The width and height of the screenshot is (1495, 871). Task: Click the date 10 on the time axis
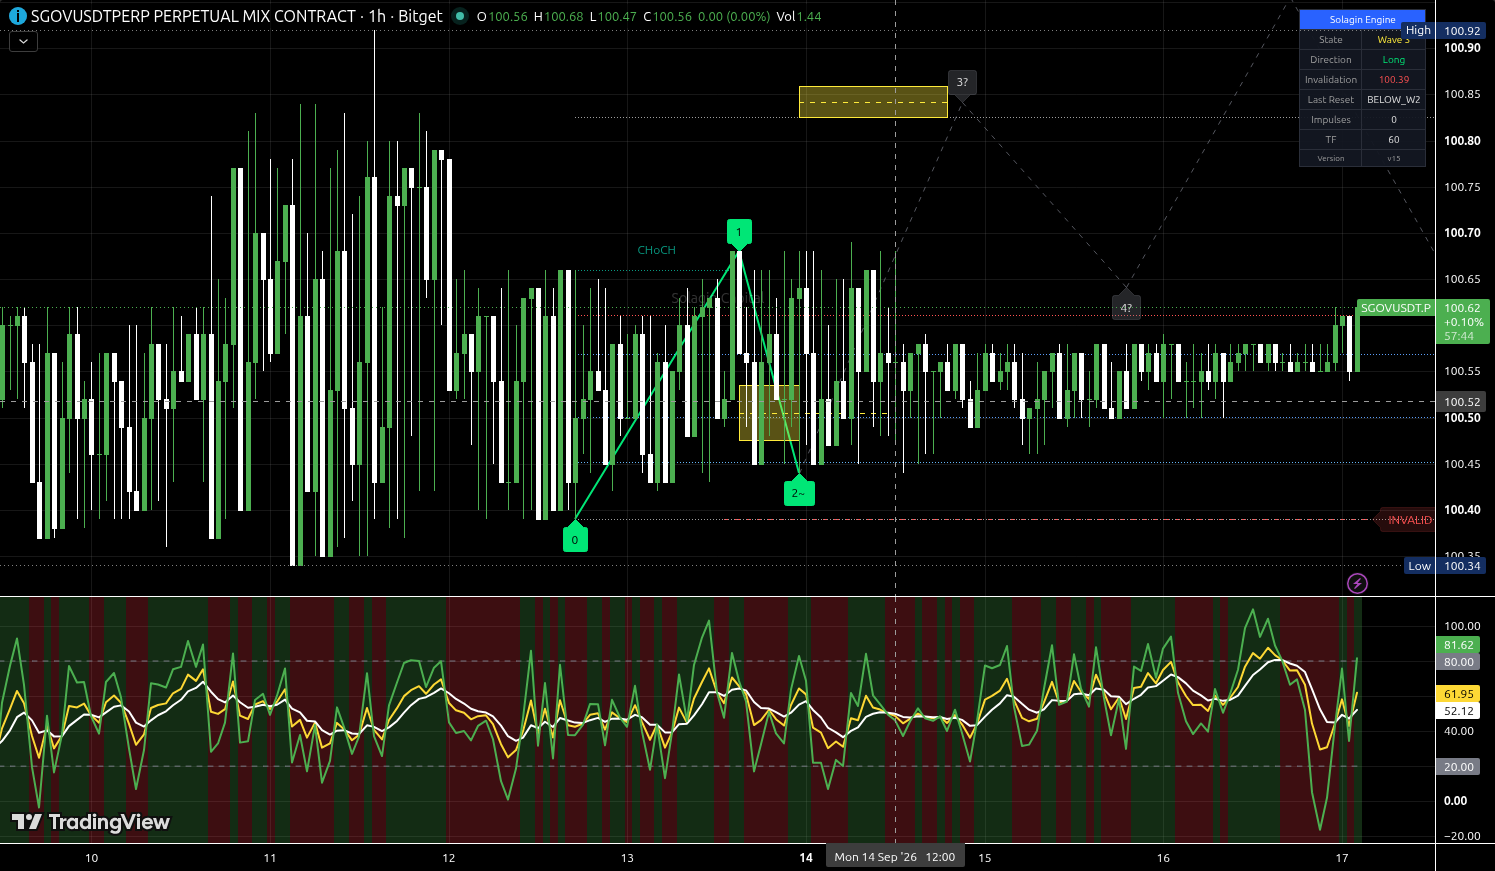(92, 858)
